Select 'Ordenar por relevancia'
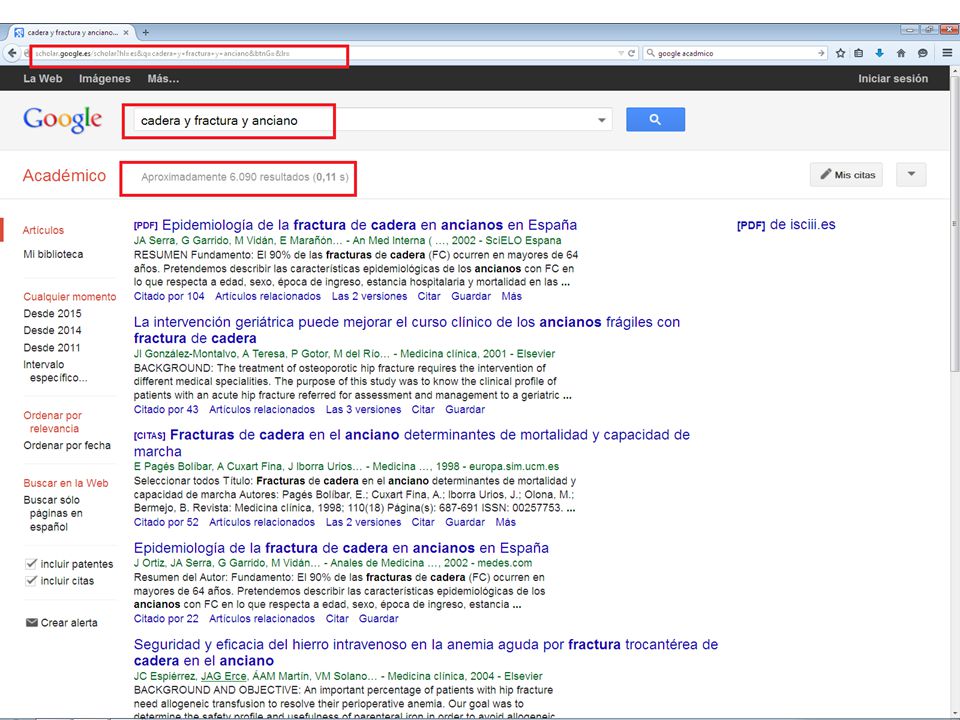960x720 pixels. coord(53,422)
